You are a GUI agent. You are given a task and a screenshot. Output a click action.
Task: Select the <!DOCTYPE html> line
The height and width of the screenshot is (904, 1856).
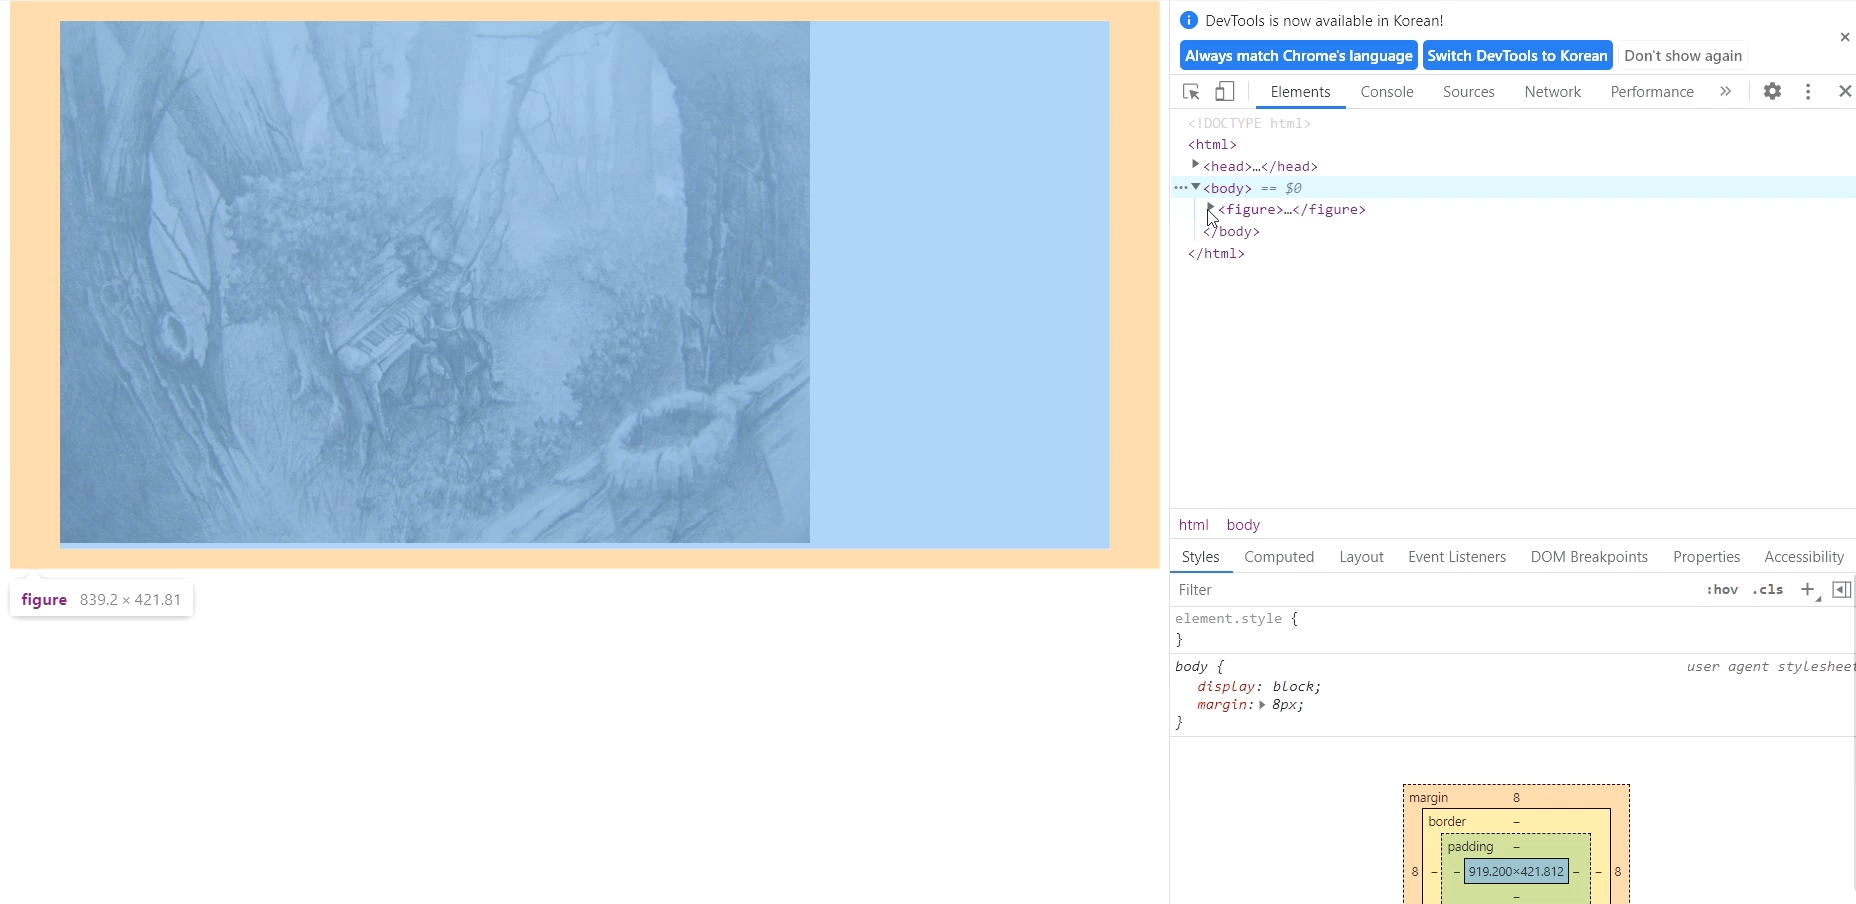(1249, 123)
